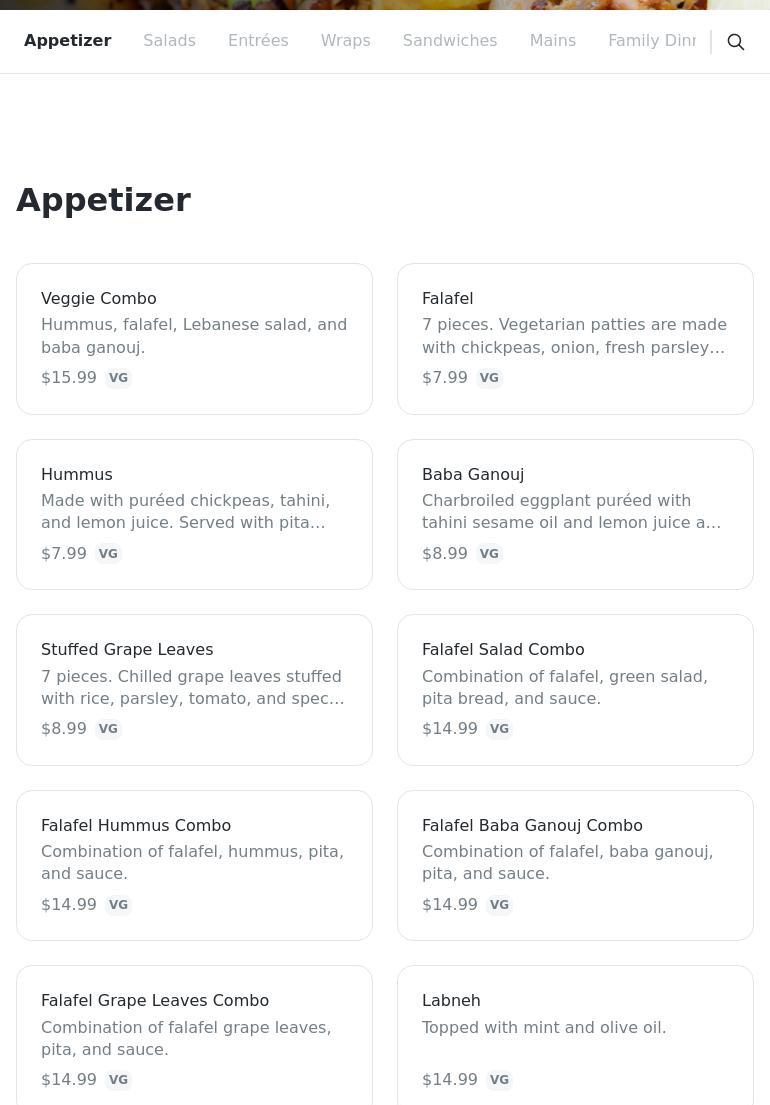Select the Appetizer tab

(67, 41)
